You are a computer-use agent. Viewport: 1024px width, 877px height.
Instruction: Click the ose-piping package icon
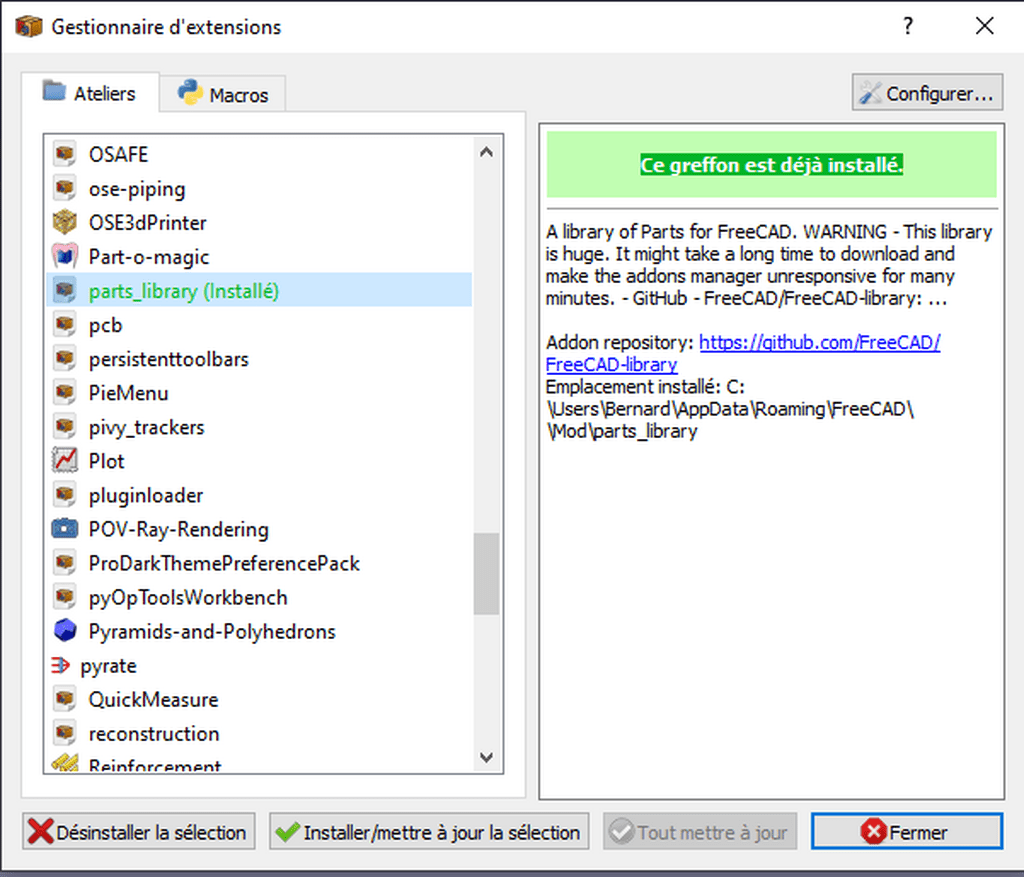point(65,189)
